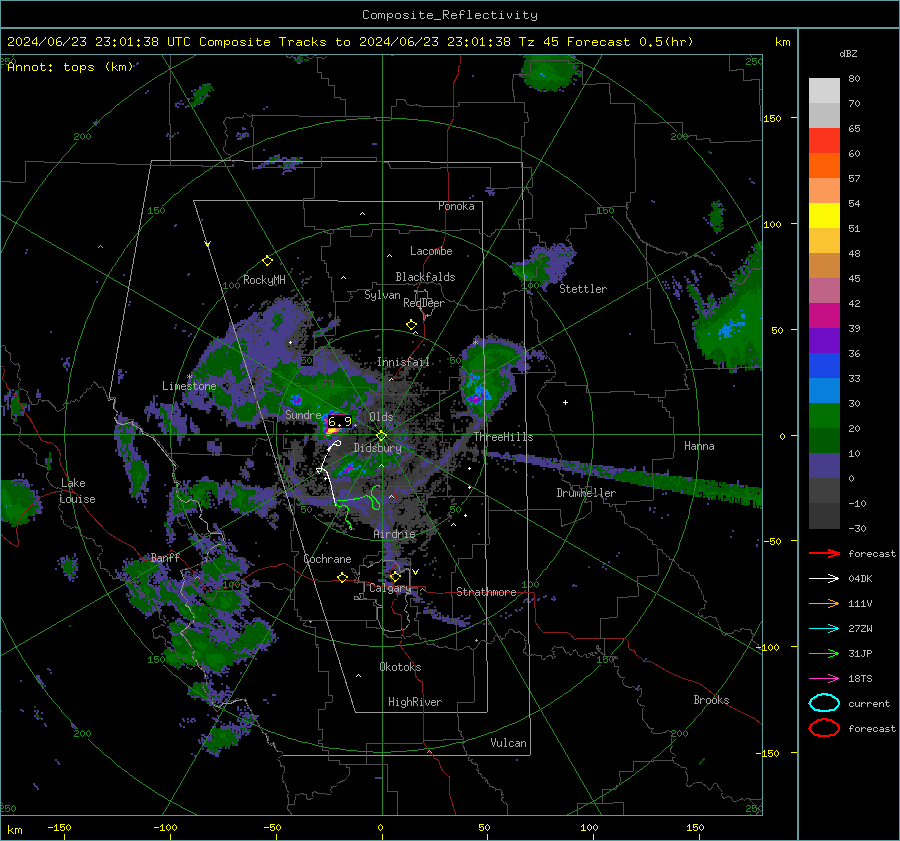Click the cyan current ellipse legend icon
This screenshot has width=900, height=841.
click(824, 703)
